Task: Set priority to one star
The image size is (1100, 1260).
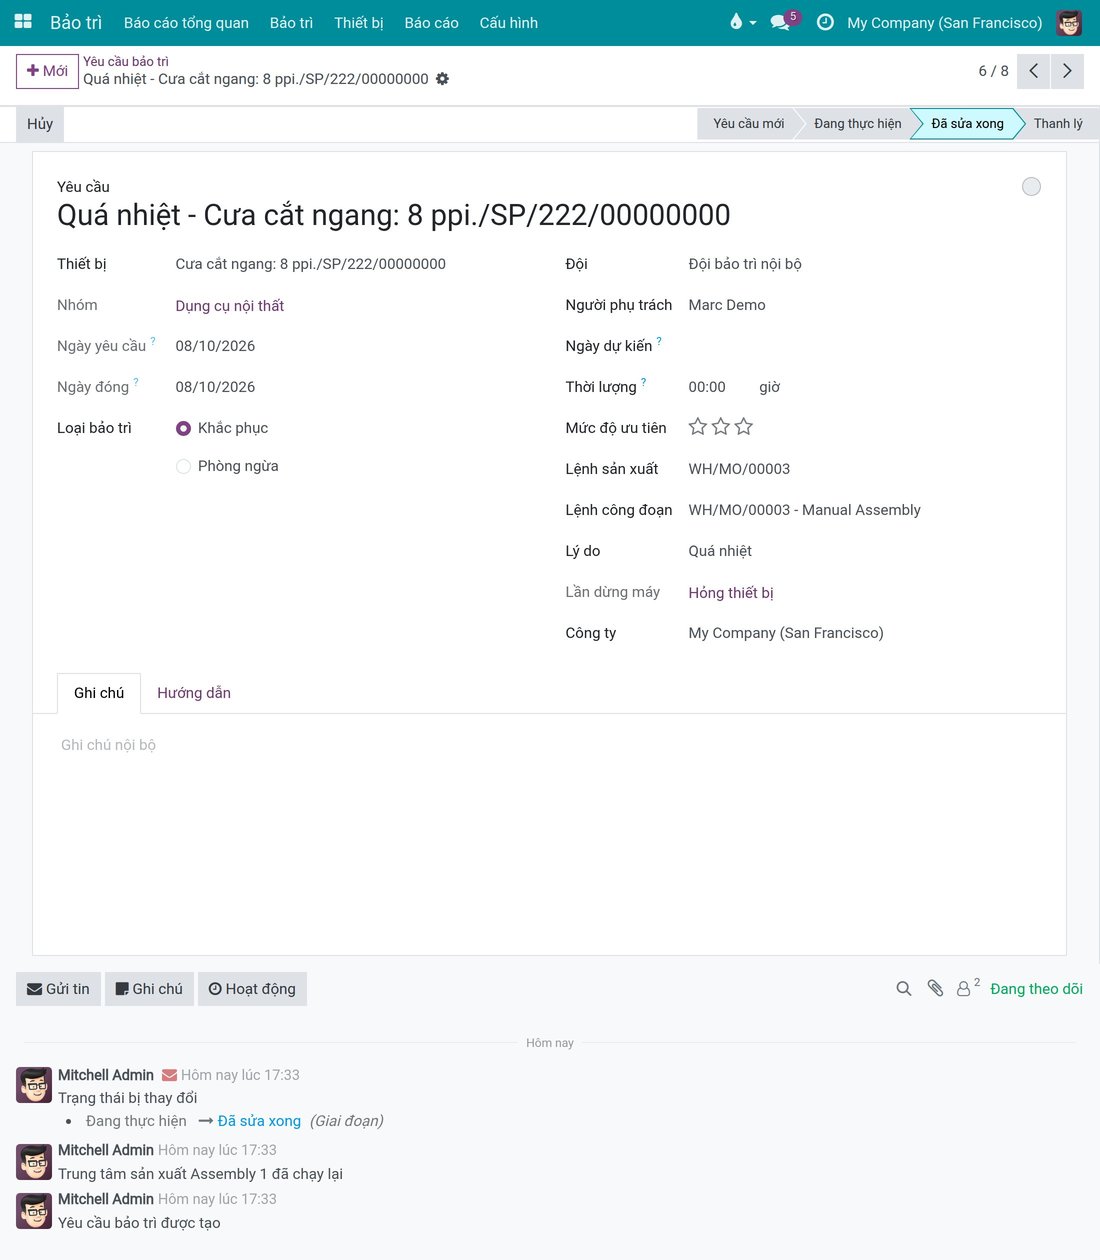Action: pyautogui.click(x=698, y=427)
